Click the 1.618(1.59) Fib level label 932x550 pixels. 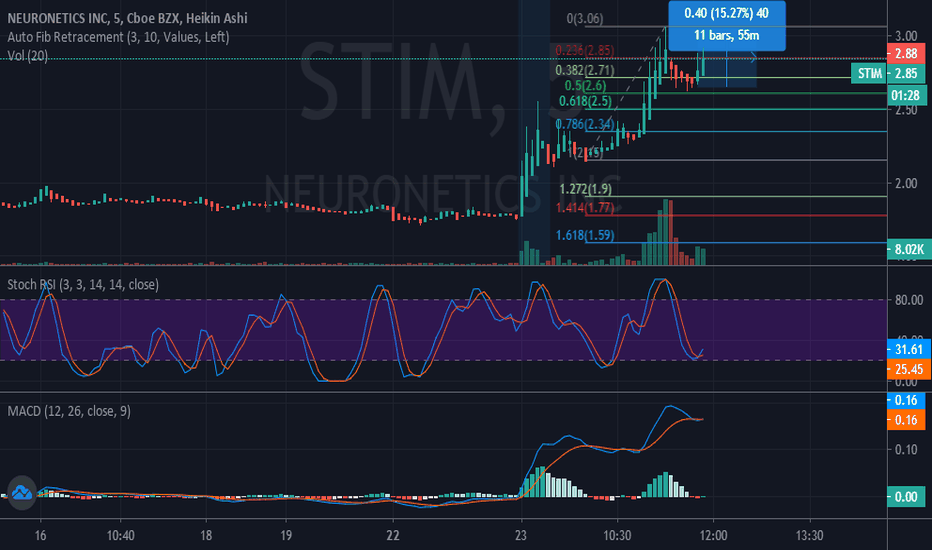[x=585, y=235]
